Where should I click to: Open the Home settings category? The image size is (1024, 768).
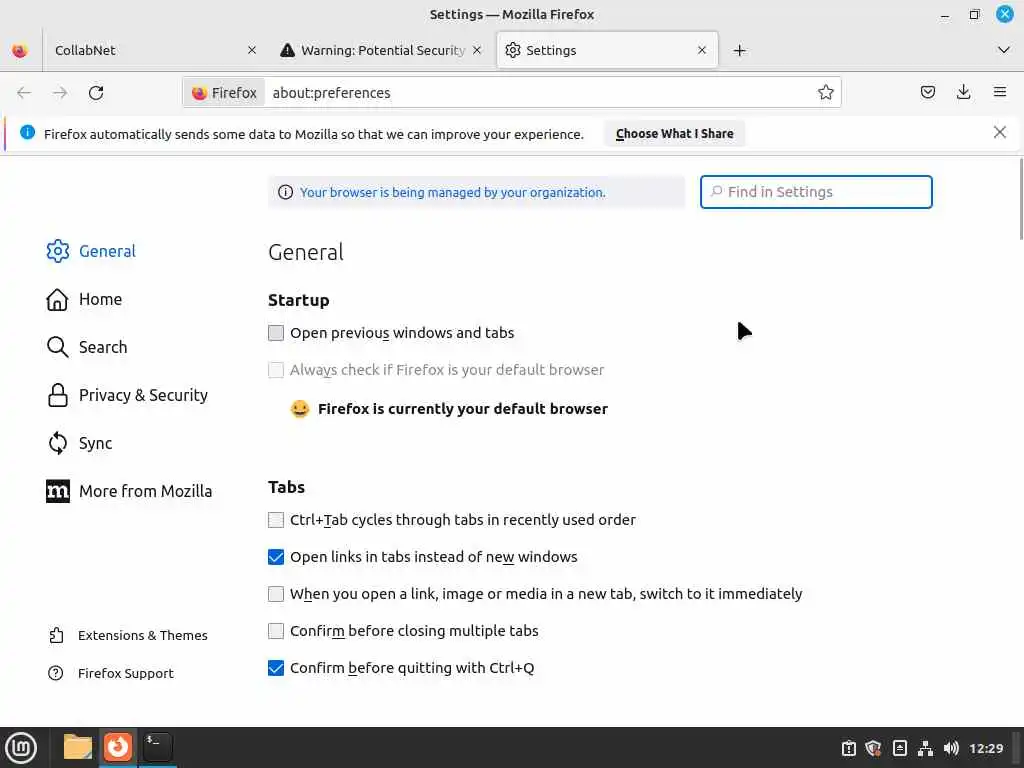[85, 299]
